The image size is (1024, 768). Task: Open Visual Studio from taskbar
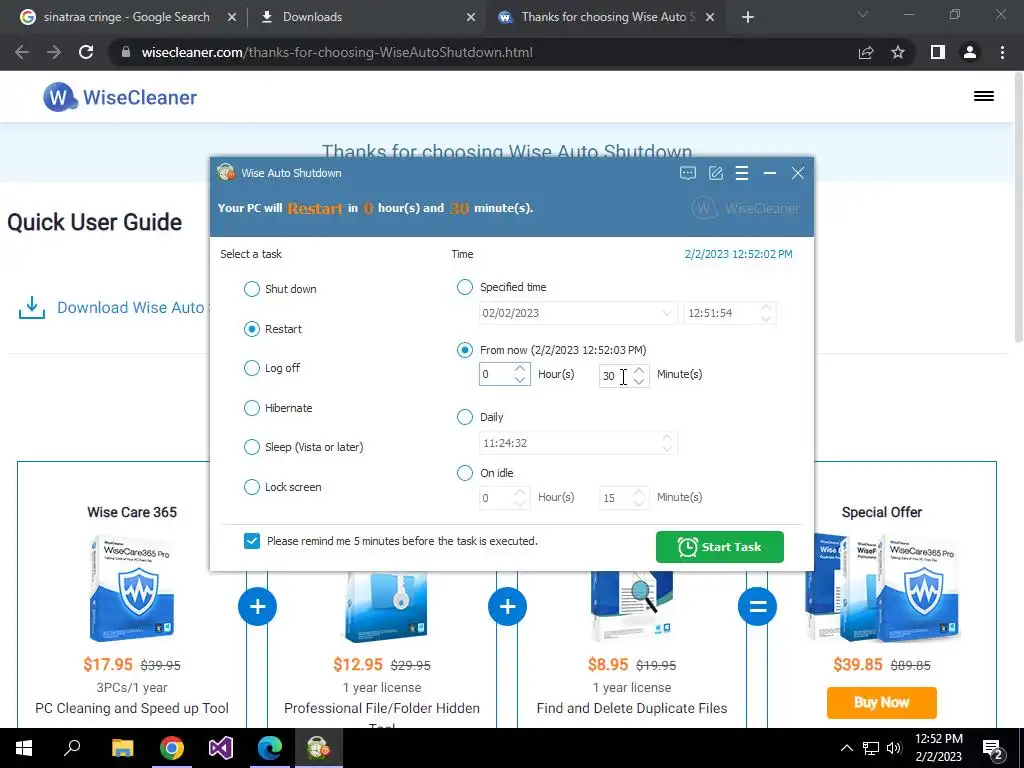pyautogui.click(x=221, y=748)
